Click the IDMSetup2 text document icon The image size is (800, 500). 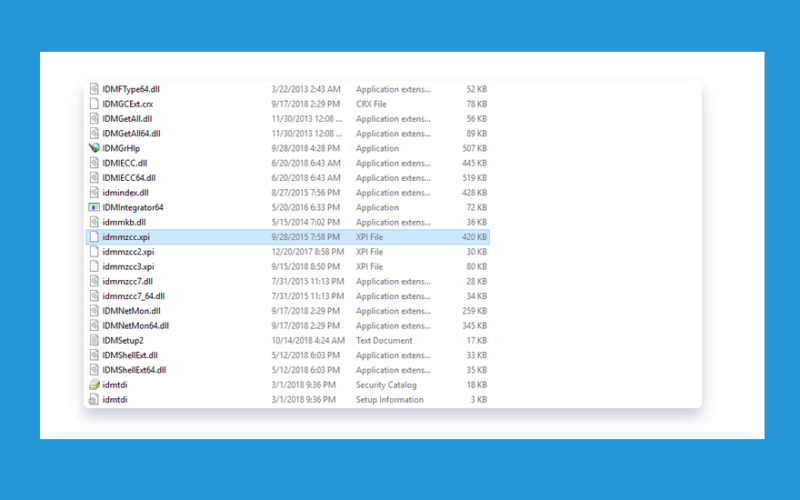94,340
